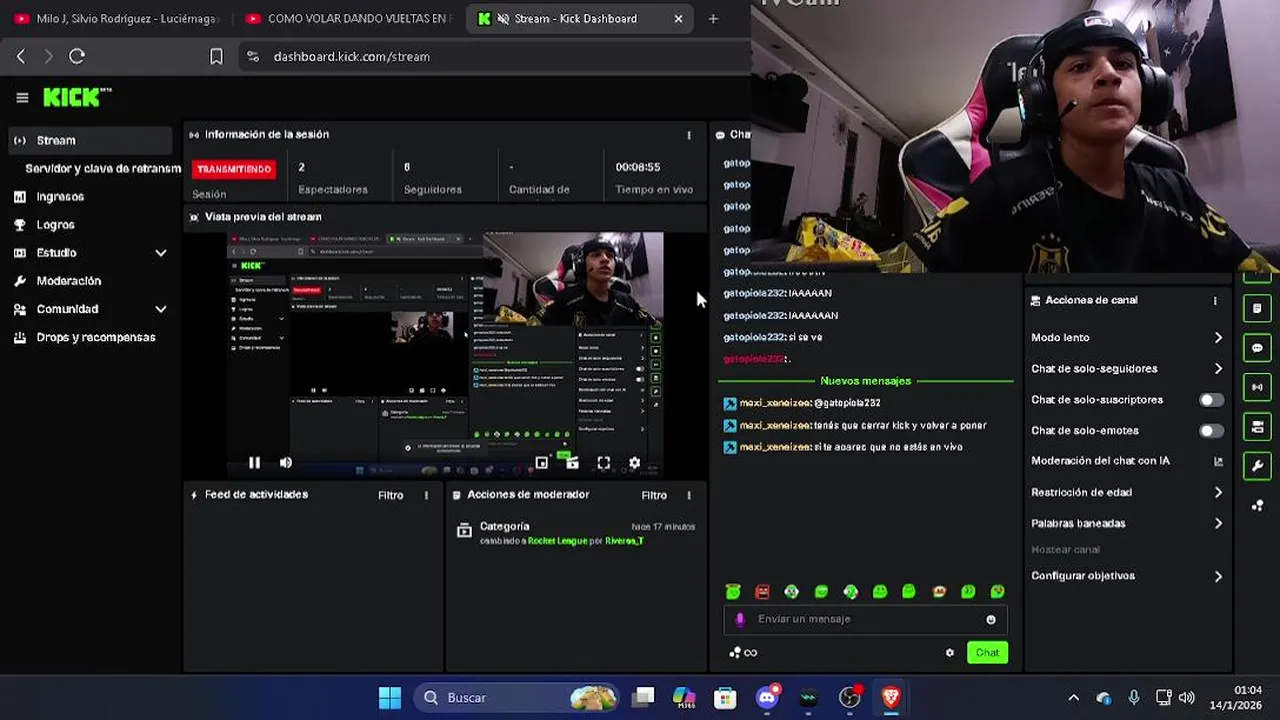The width and height of the screenshot is (1280, 720).
Task: Click the Enviar un mensaje field
Action: (865, 619)
